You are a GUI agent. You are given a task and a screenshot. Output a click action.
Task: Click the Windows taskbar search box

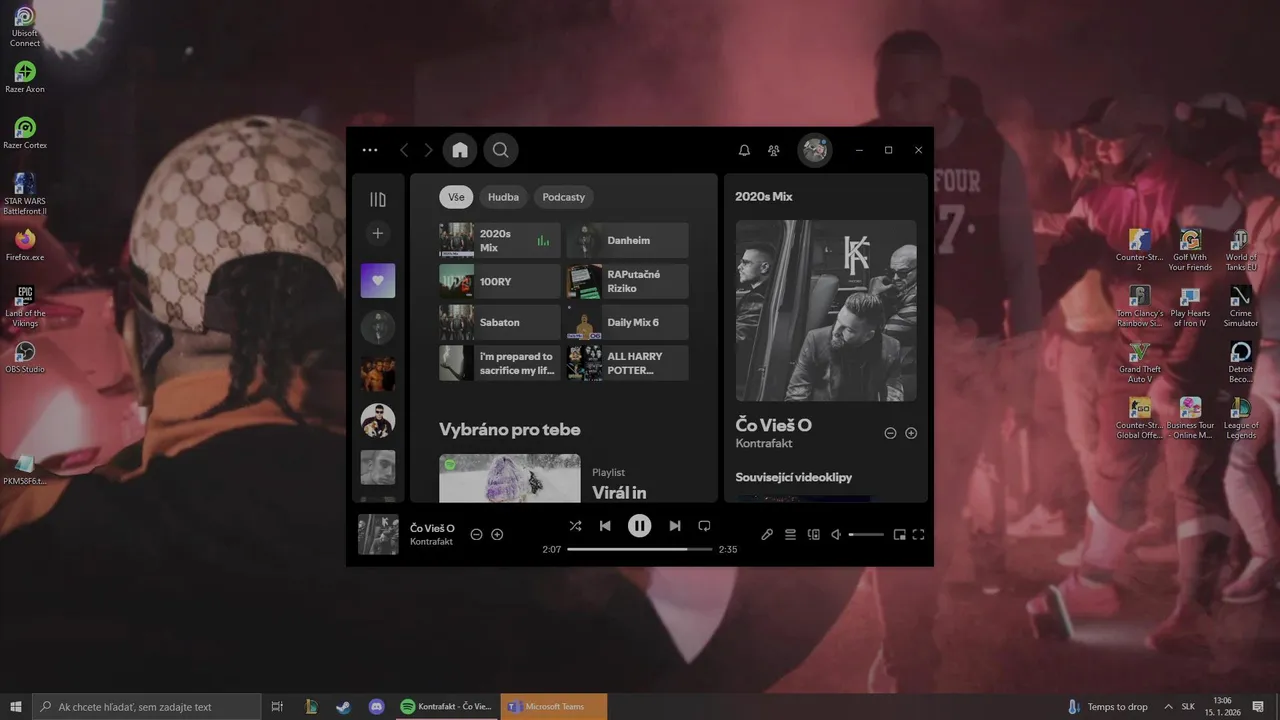(147, 707)
